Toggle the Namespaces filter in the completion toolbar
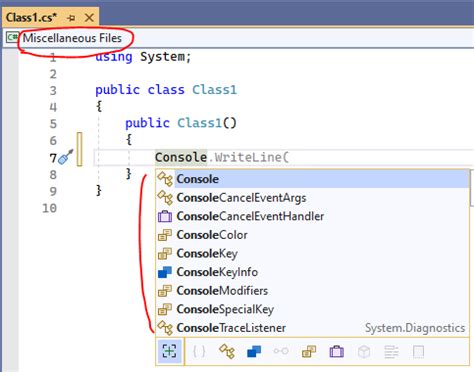Viewport: 474px width, 372px height. [x=199, y=352]
